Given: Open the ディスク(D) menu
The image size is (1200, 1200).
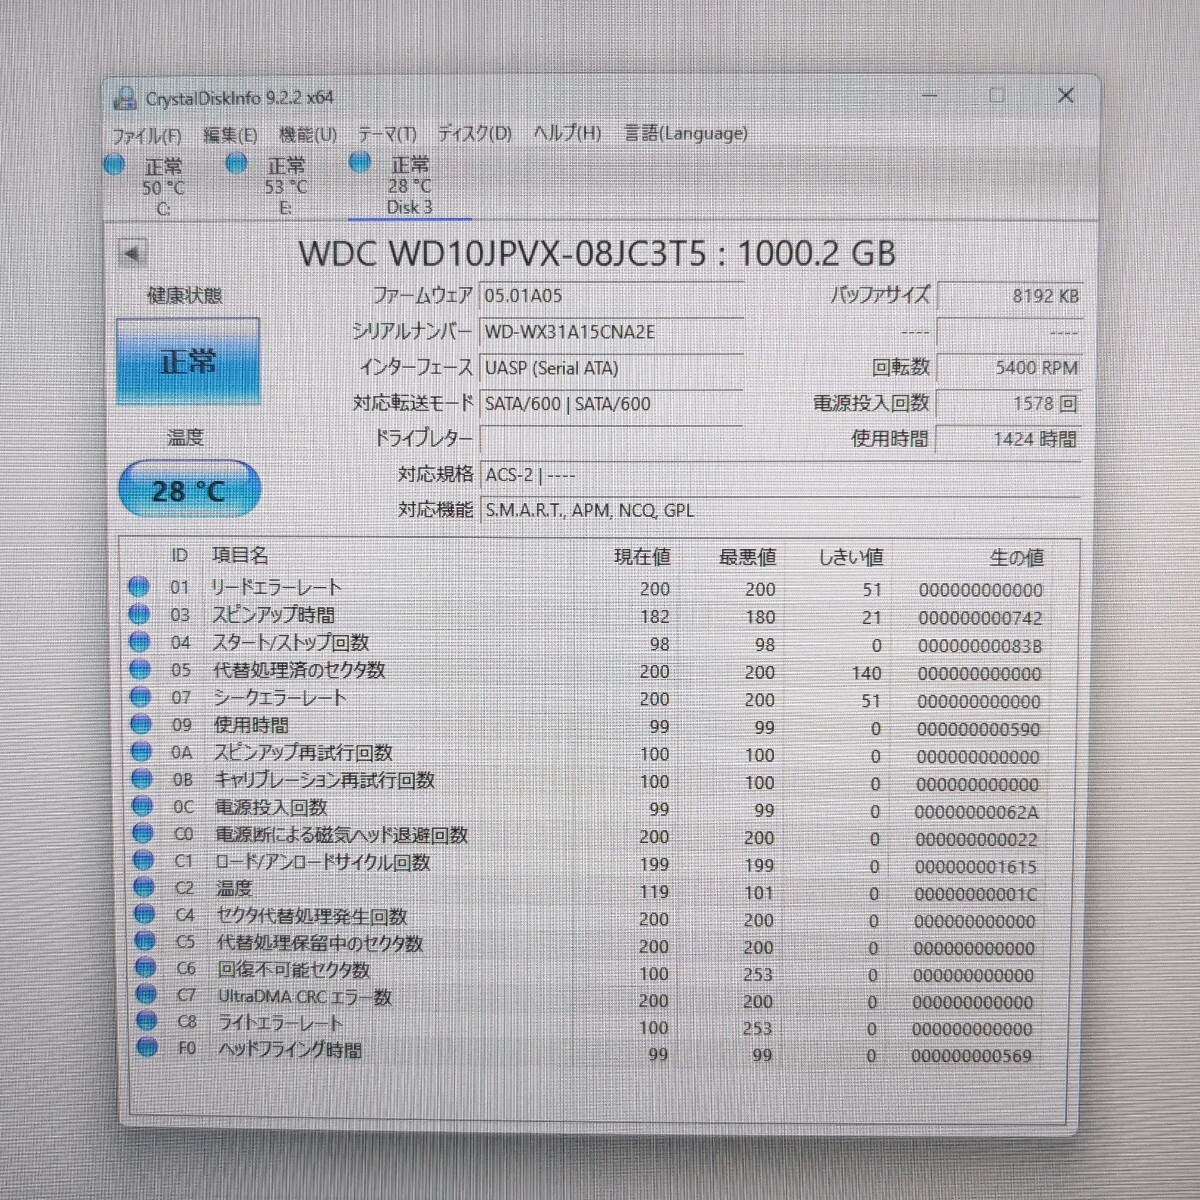Looking at the screenshot, I should [474, 133].
